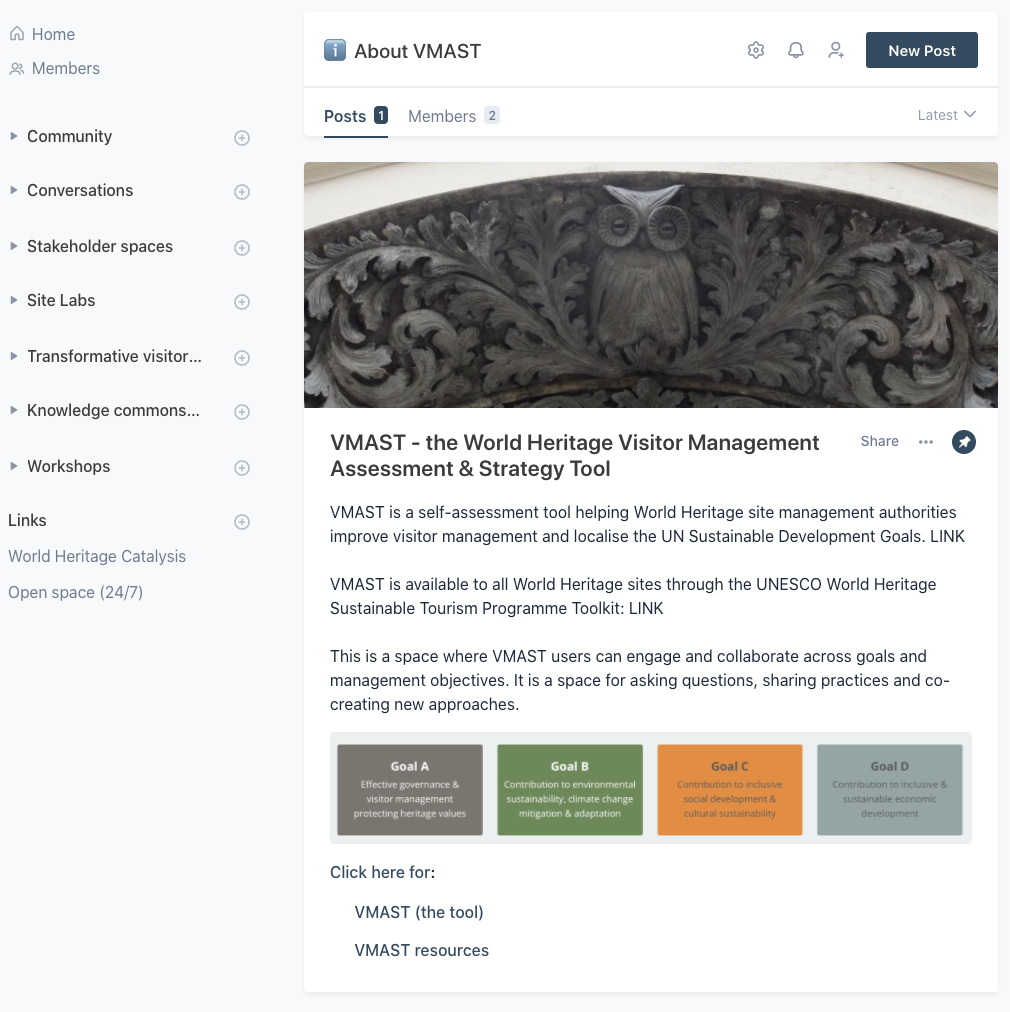The height and width of the screenshot is (1012, 1010).
Task: Toggle the pin icon on the VMAST post
Action: (x=964, y=442)
